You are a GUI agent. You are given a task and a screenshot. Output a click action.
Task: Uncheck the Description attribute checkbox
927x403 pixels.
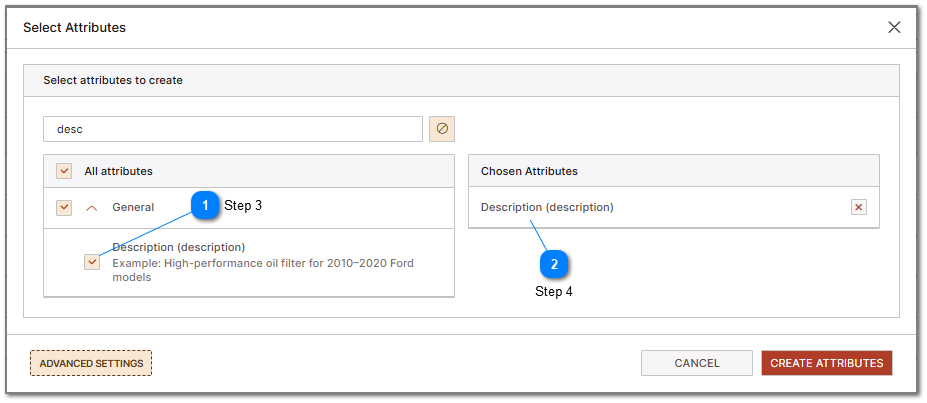[x=92, y=262]
